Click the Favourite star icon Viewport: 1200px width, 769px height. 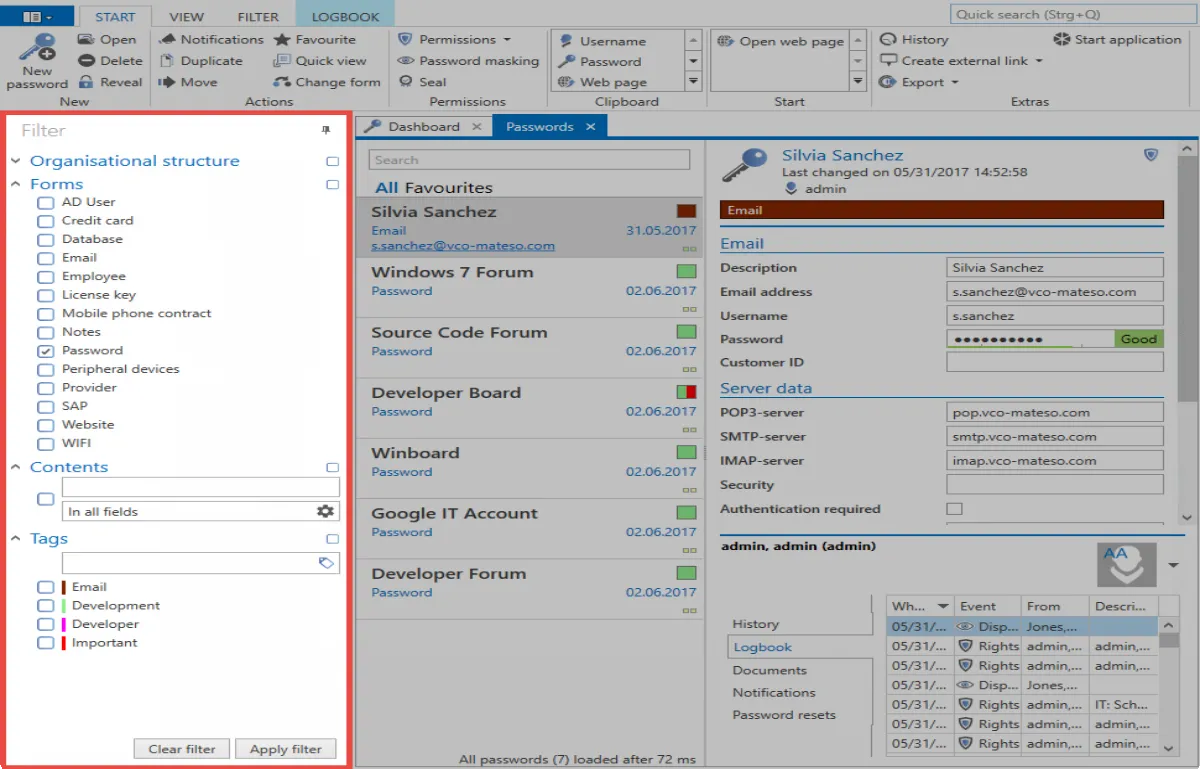282,40
